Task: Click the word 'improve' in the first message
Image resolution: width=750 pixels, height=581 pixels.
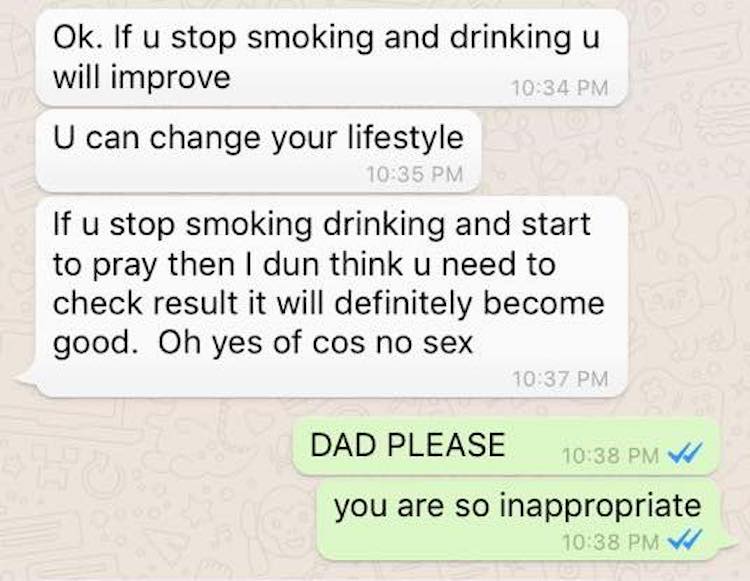Action: tap(171, 79)
